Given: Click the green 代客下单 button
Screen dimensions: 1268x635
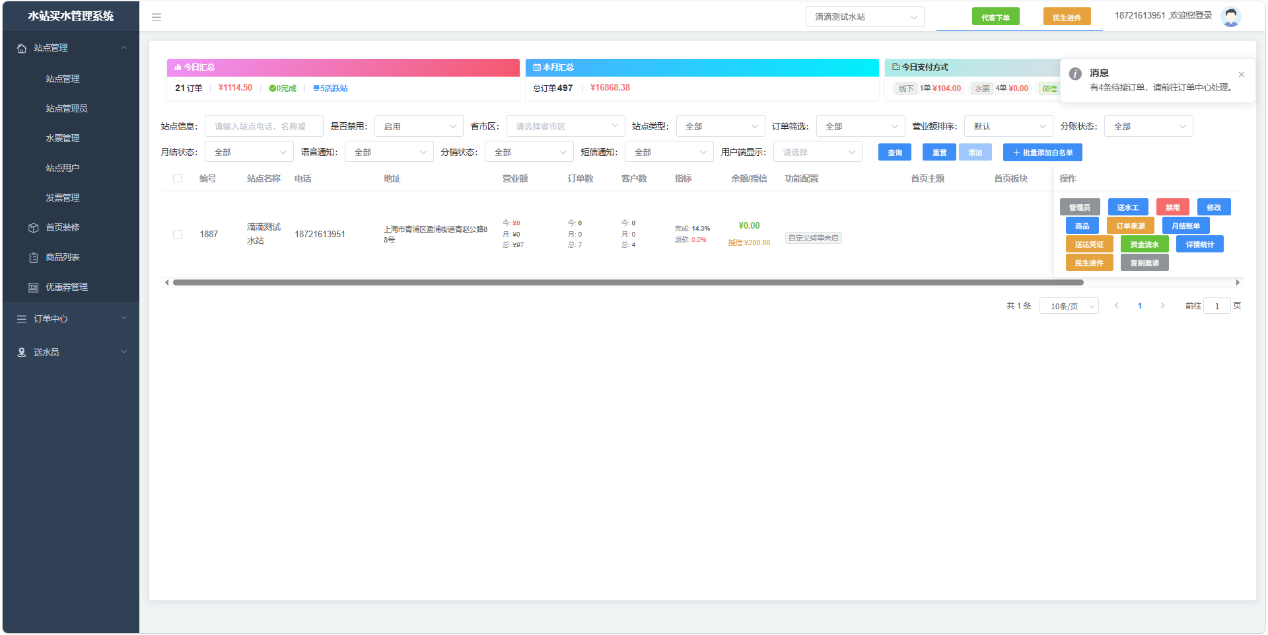Looking at the screenshot, I should [995, 17].
